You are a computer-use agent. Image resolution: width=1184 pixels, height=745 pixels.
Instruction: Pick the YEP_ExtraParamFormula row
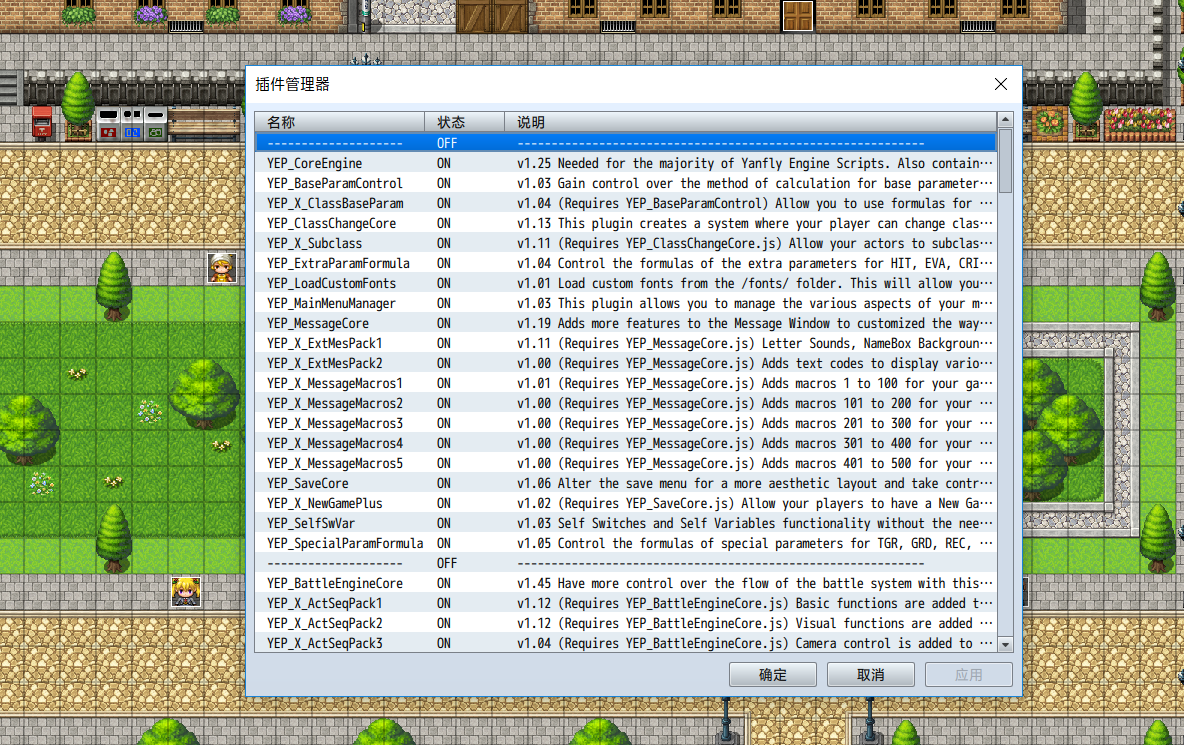(x=626, y=263)
